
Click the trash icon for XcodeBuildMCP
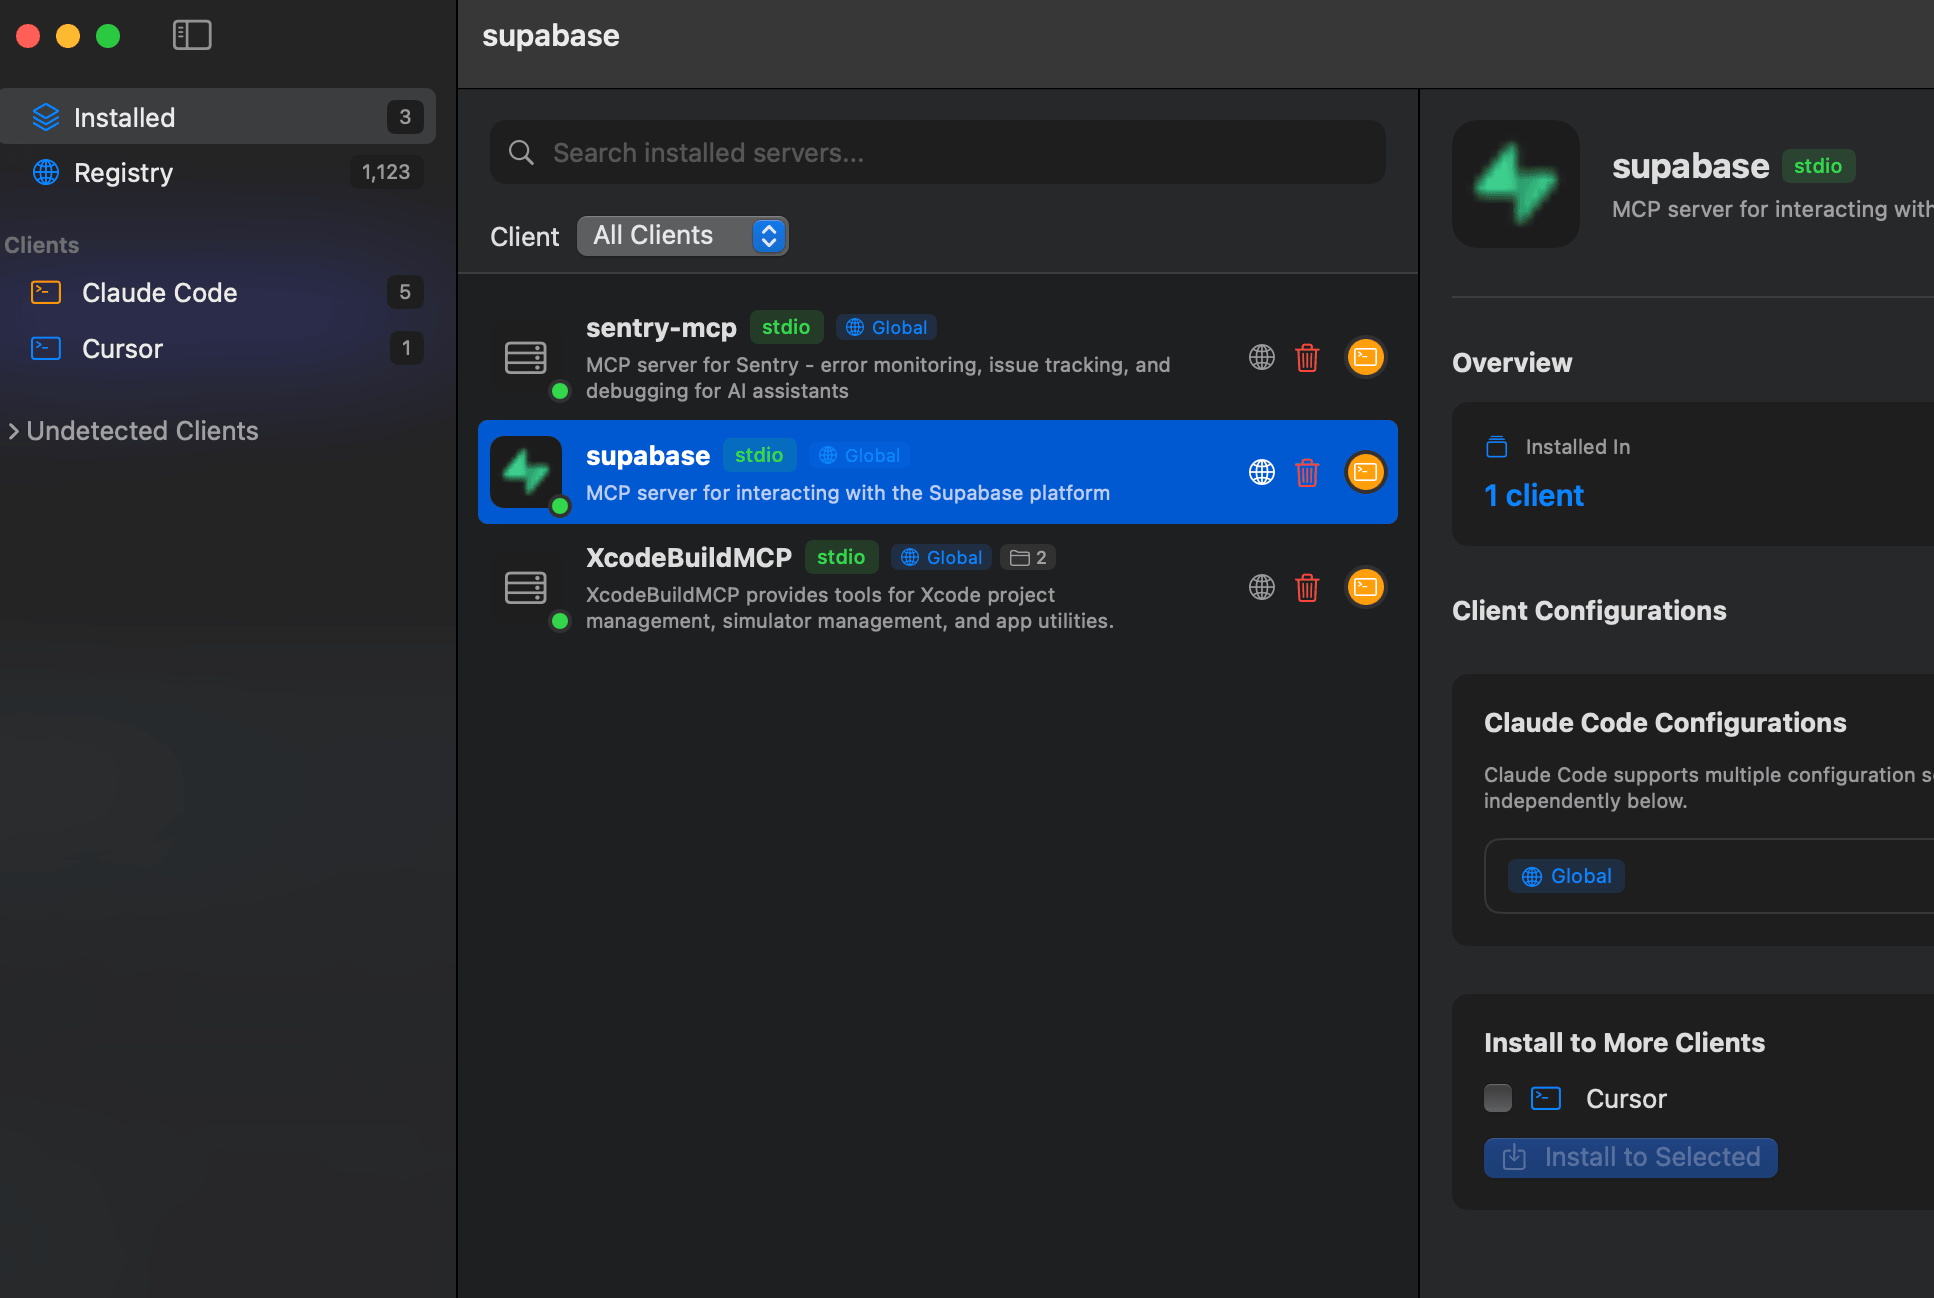(1307, 587)
